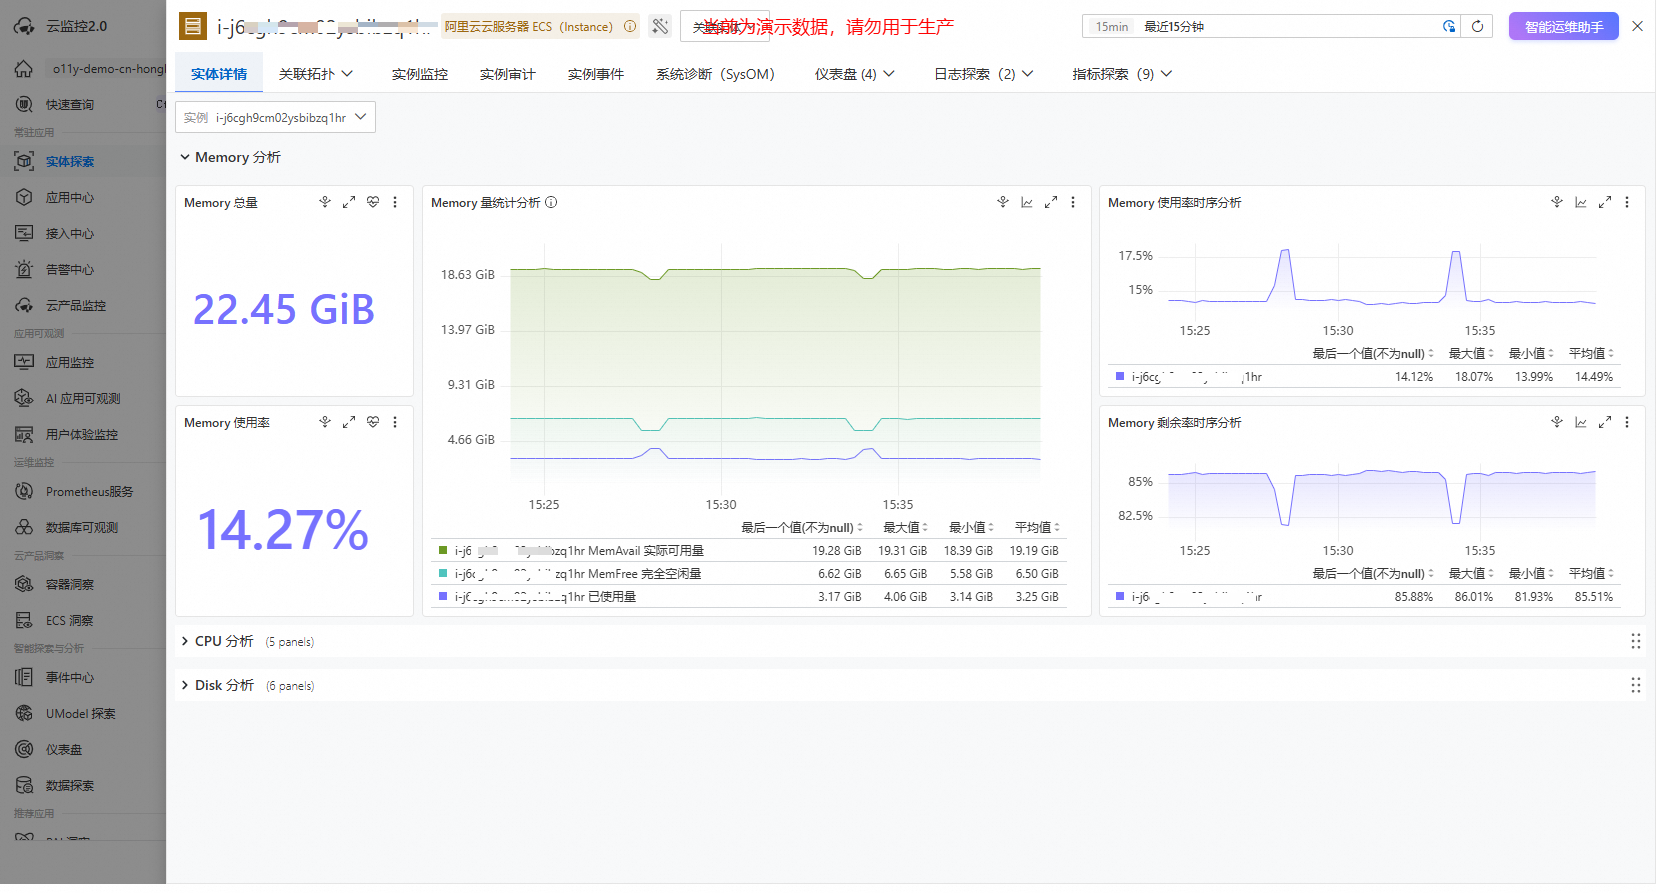The image size is (1656, 893).
Task: Expand the Disk 分析 section
Action: coord(223,686)
